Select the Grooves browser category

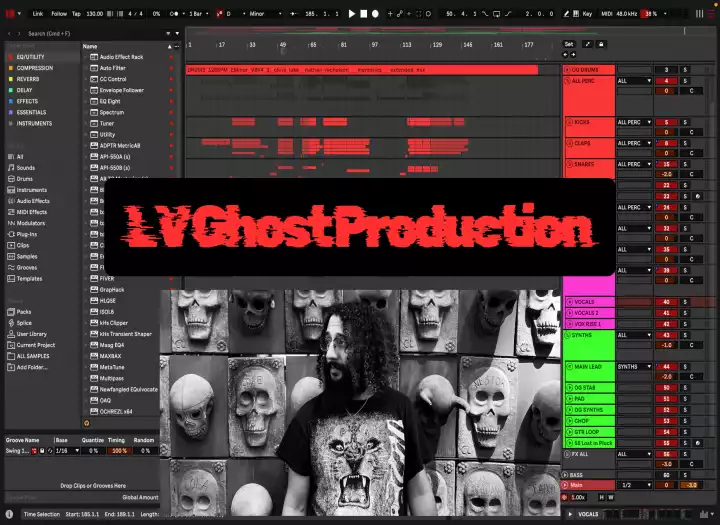27,267
